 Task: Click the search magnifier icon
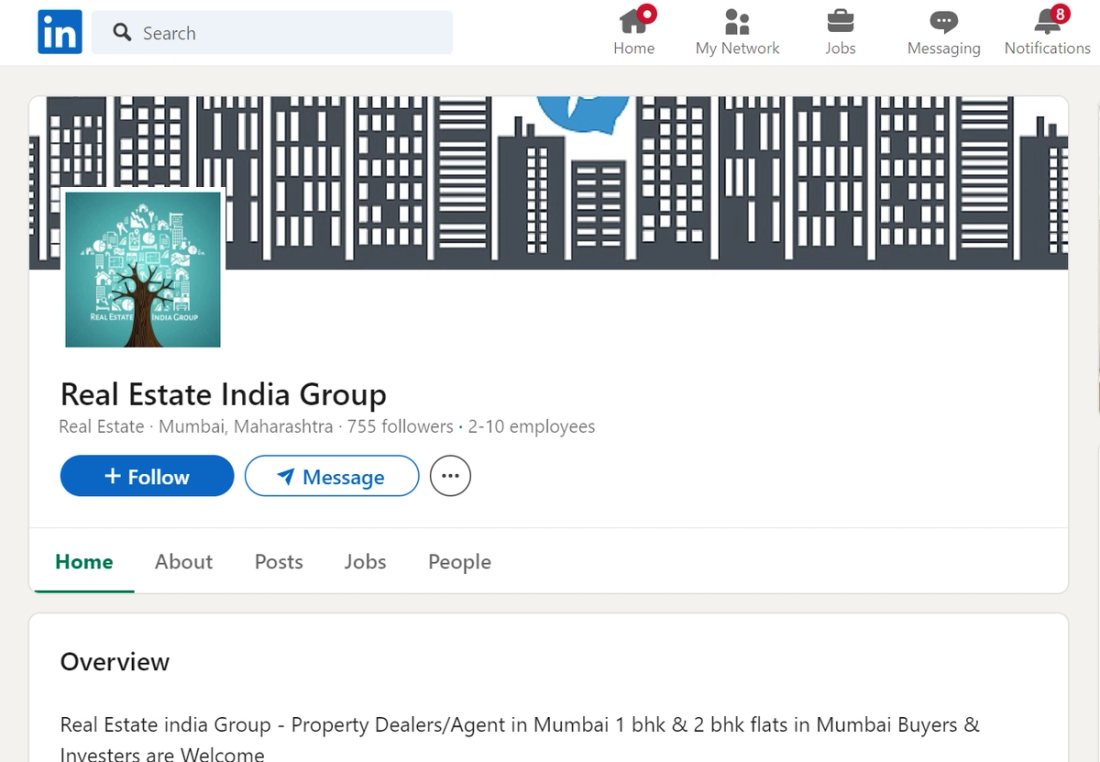pyautogui.click(x=122, y=32)
